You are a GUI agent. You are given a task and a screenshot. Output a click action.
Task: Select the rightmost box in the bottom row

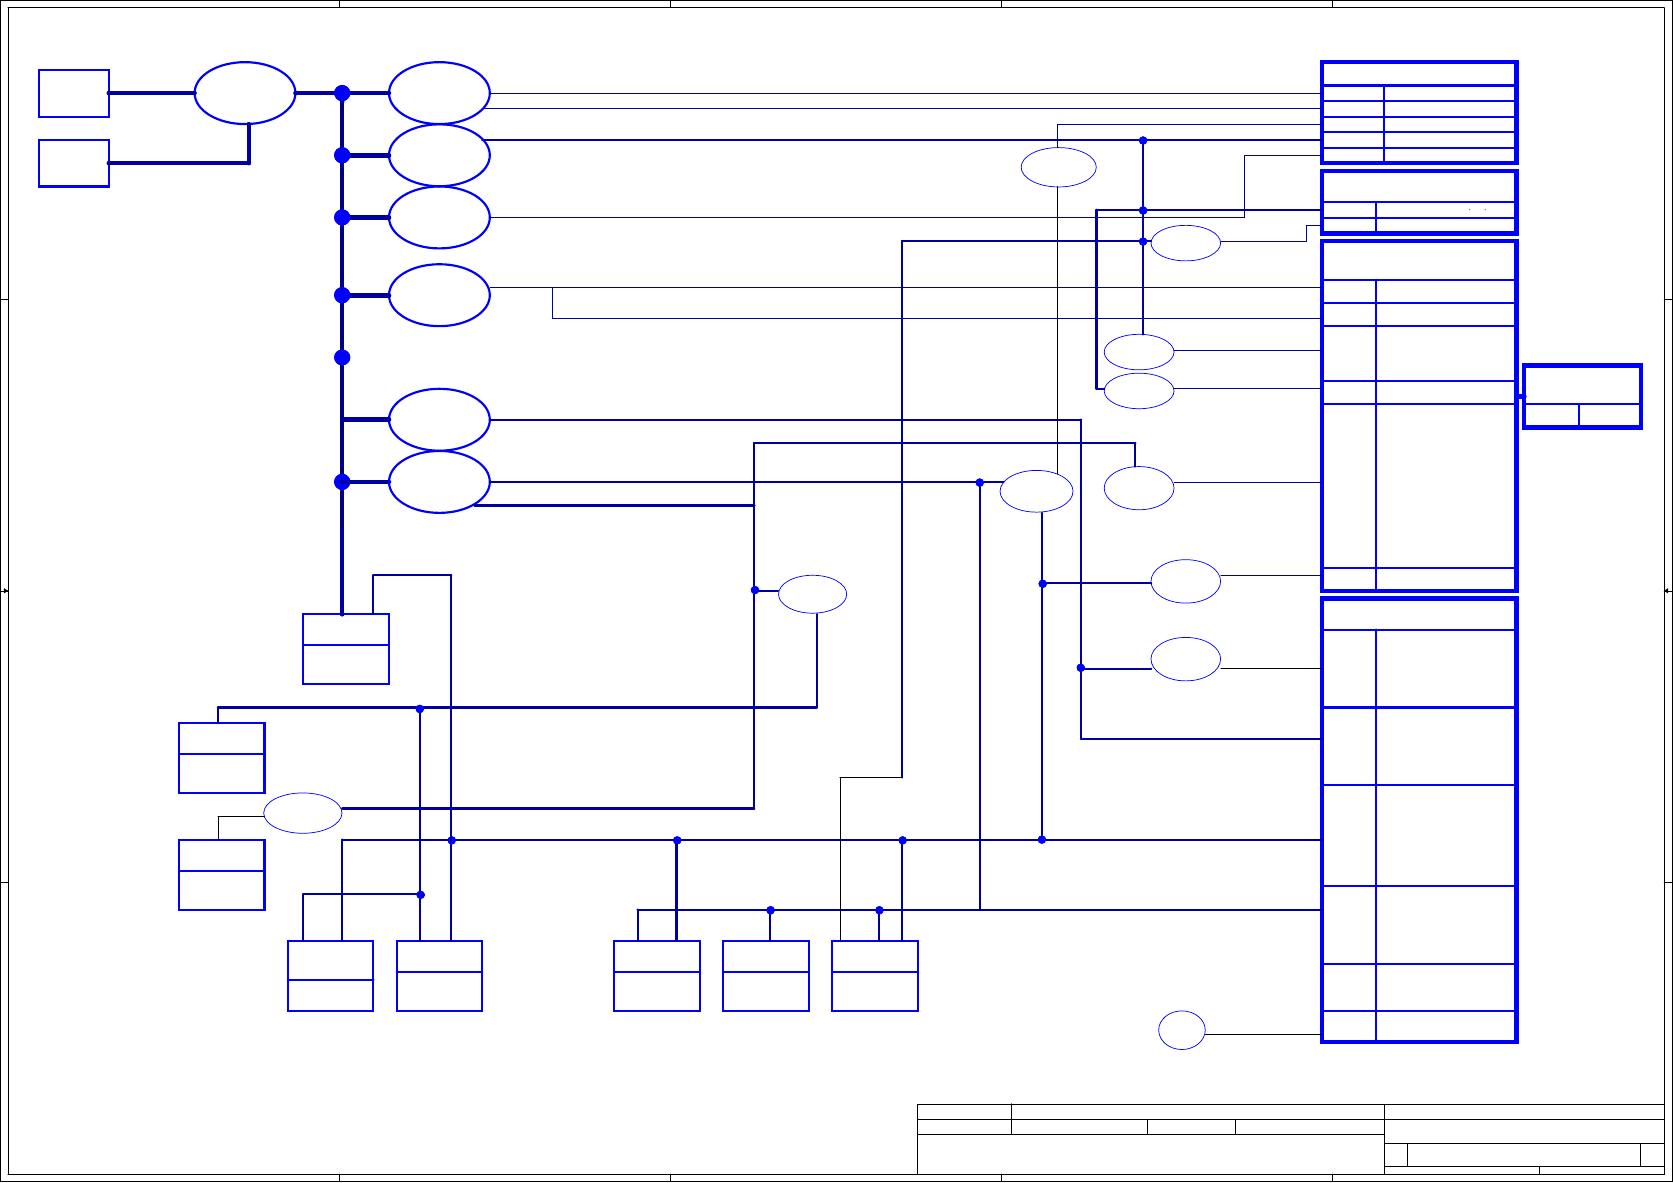pos(875,976)
